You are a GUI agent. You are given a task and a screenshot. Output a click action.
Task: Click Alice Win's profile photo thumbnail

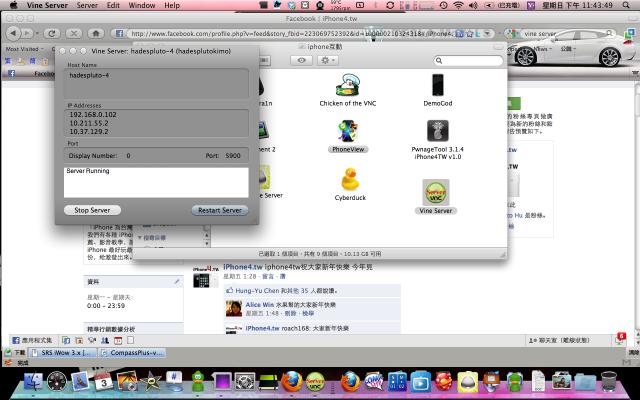[234, 308]
